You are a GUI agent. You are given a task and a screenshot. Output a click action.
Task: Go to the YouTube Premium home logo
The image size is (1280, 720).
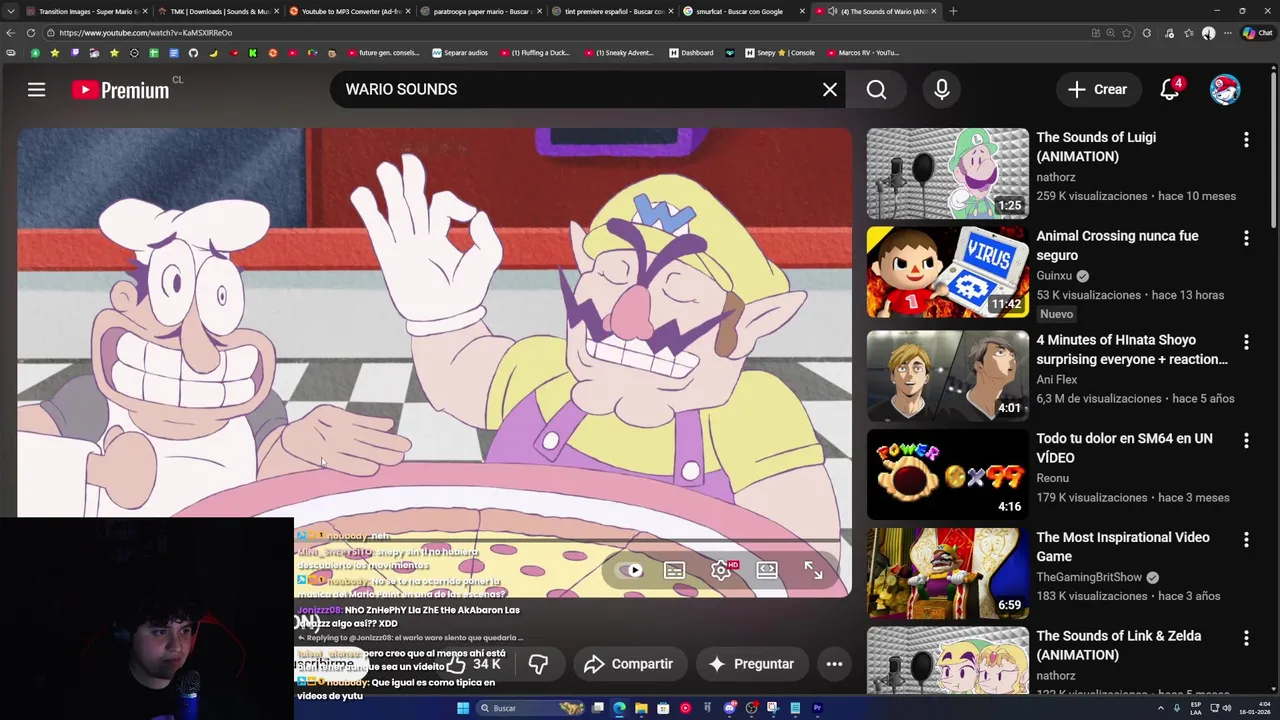[120, 90]
